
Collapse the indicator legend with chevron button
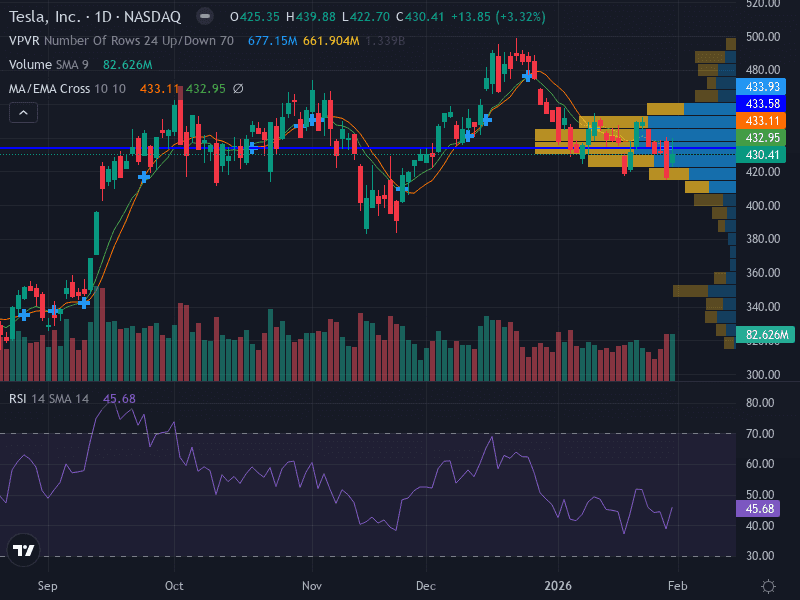tap(23, 113)
